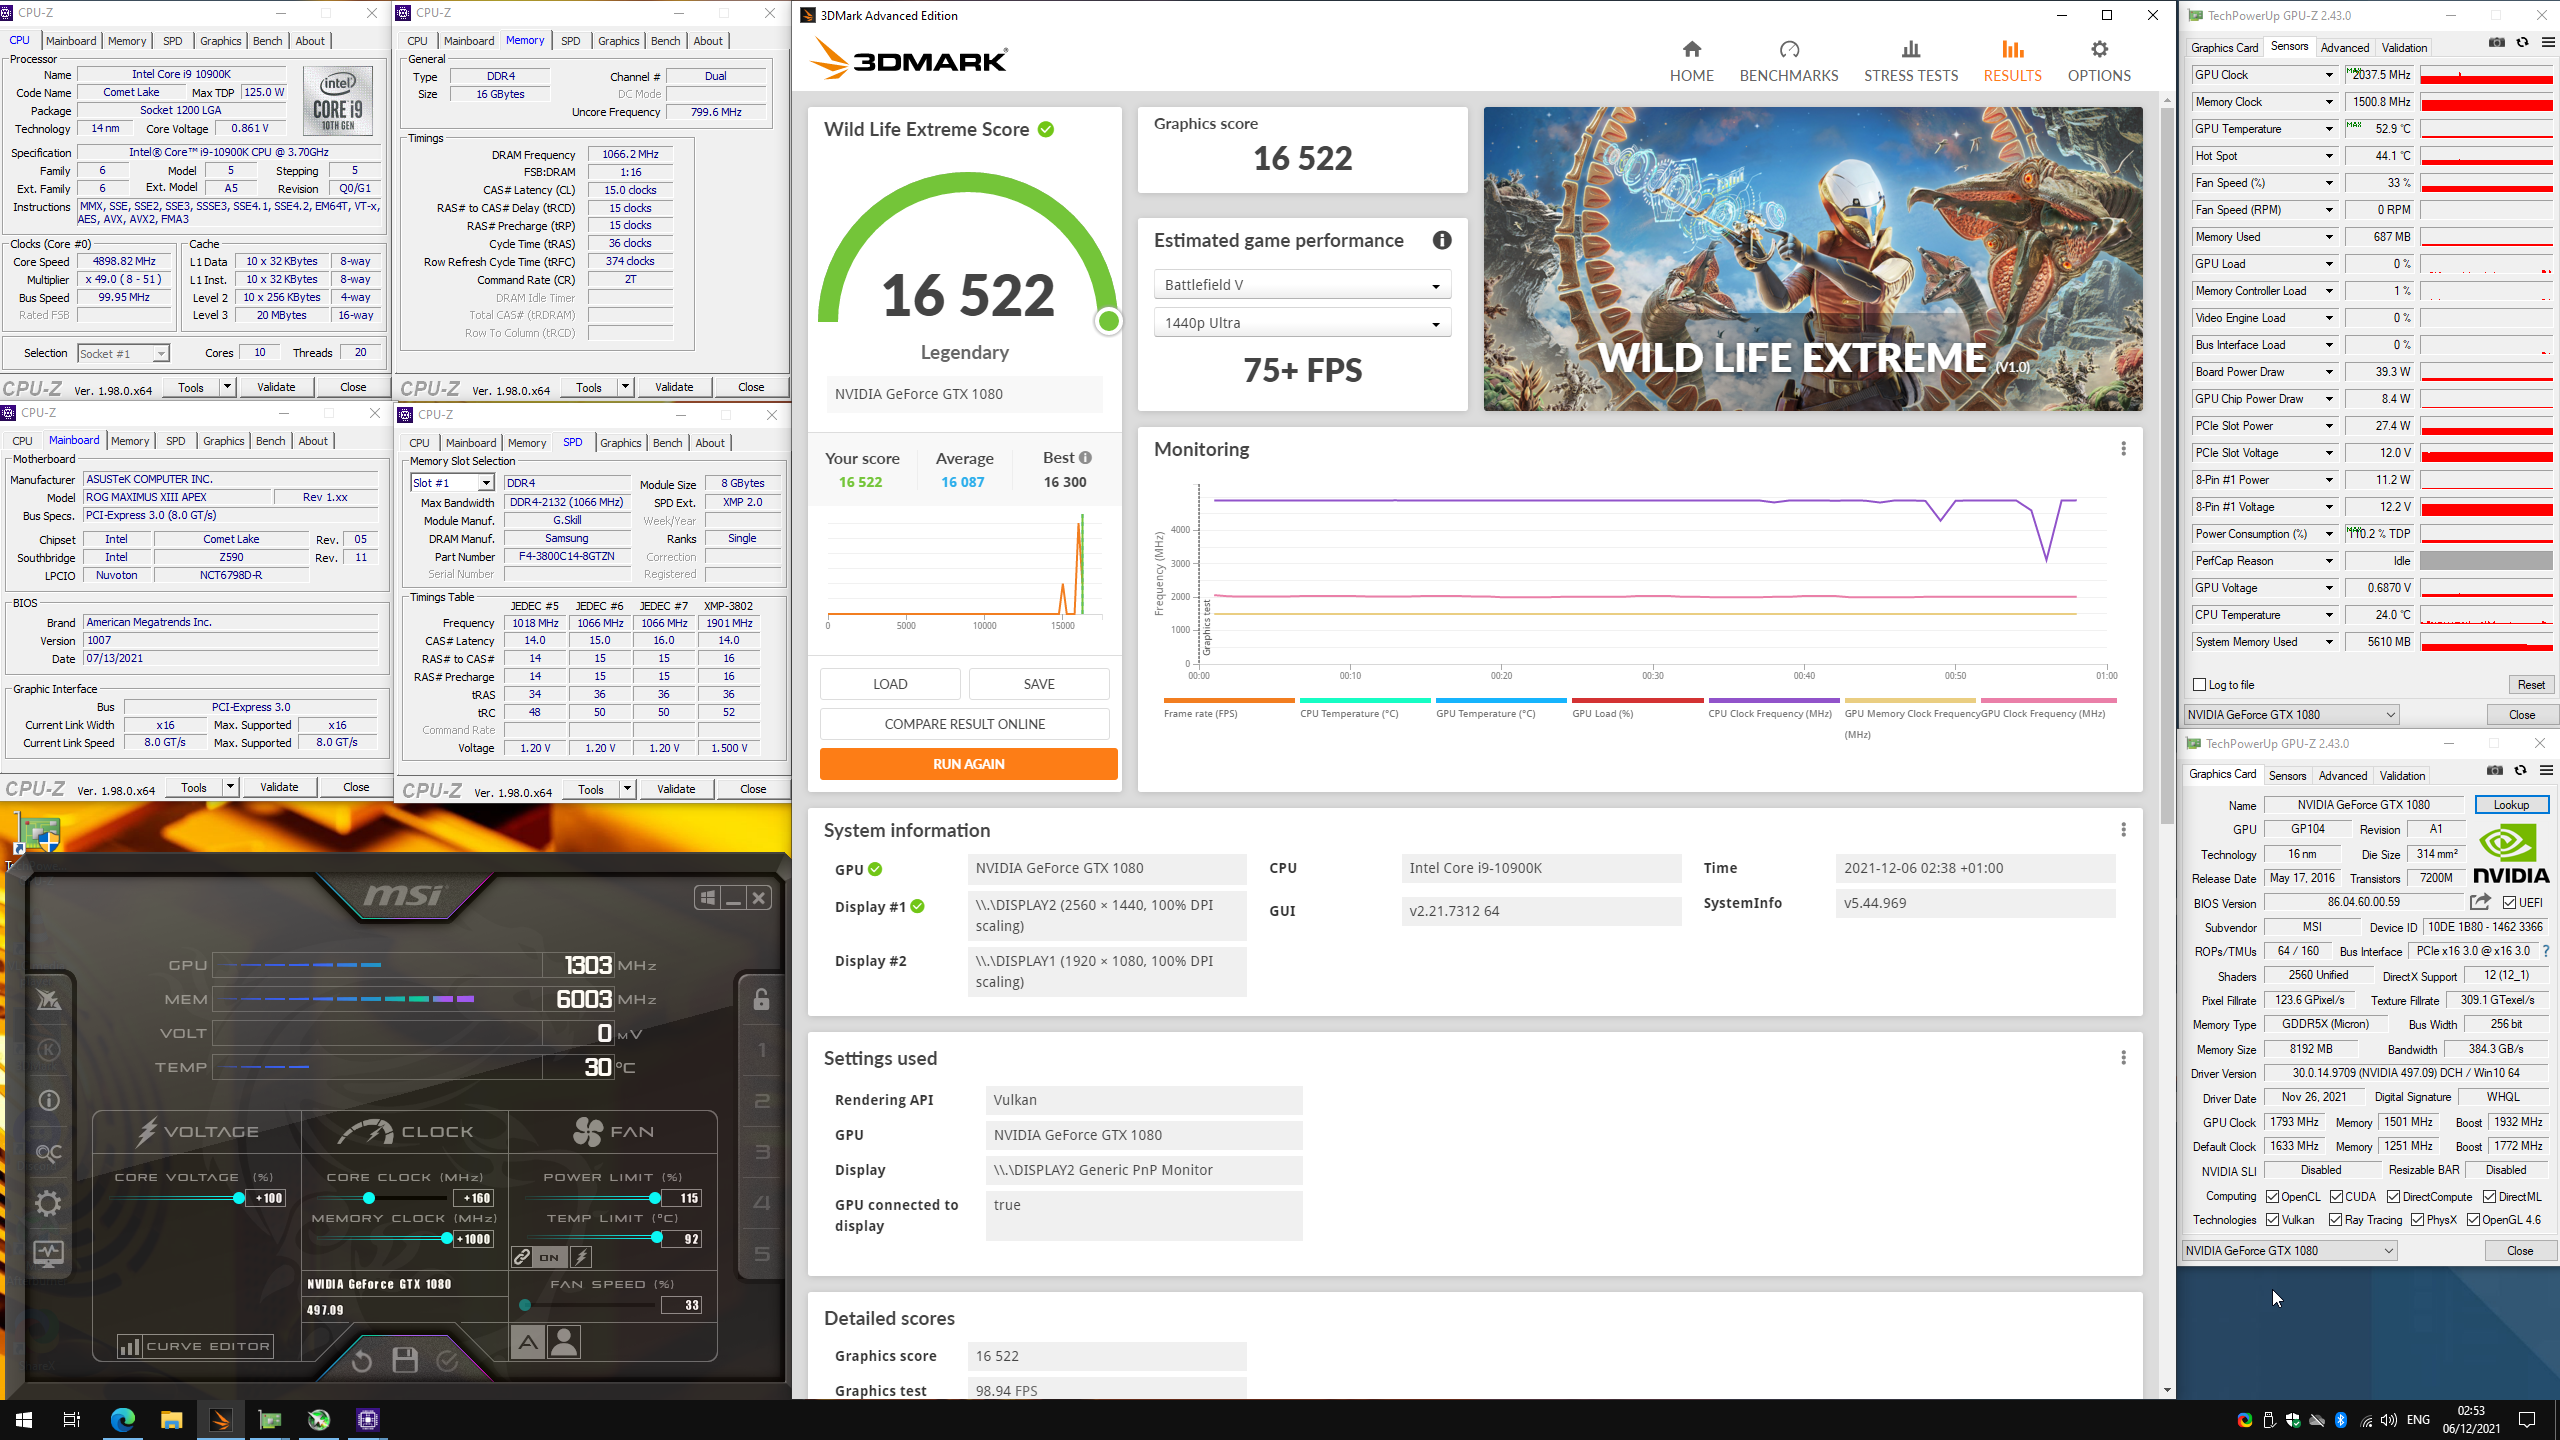Open Microsoft Edge from the taskbar
This screenshot has height=1440, width=2560.
tap(122, 1420)
